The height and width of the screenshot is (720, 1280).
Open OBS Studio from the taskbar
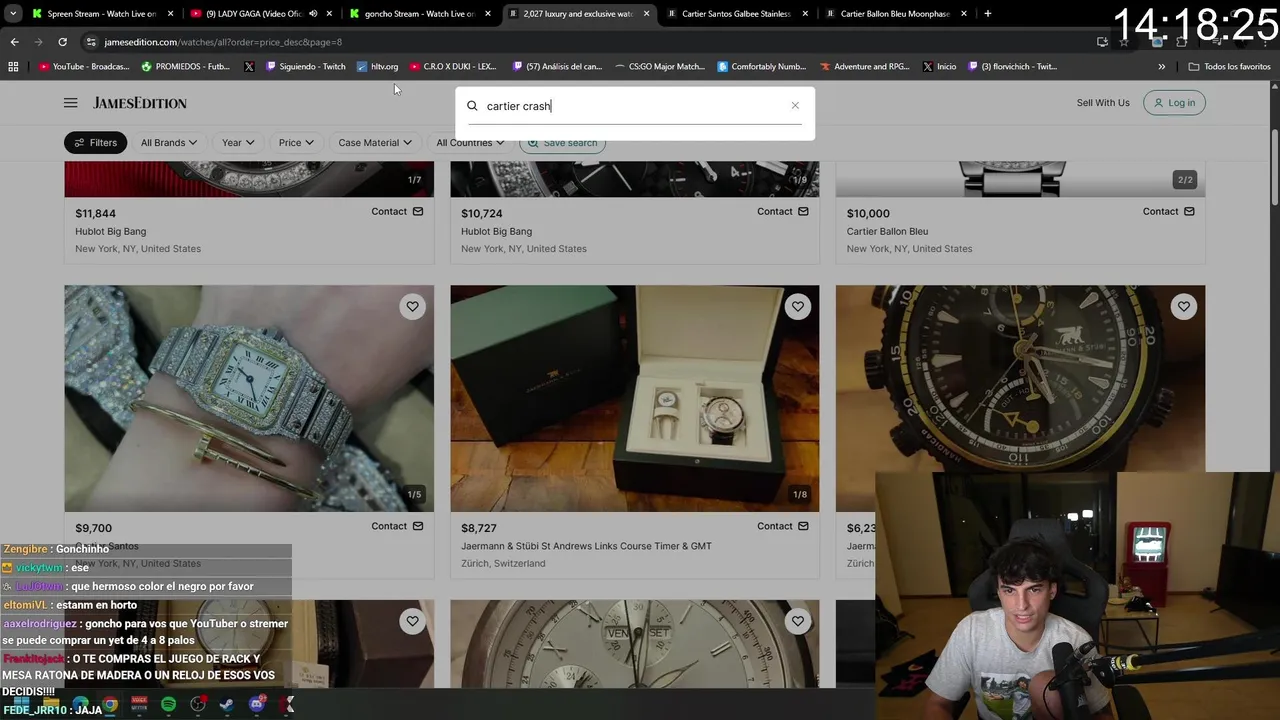(x=198, y=705)
